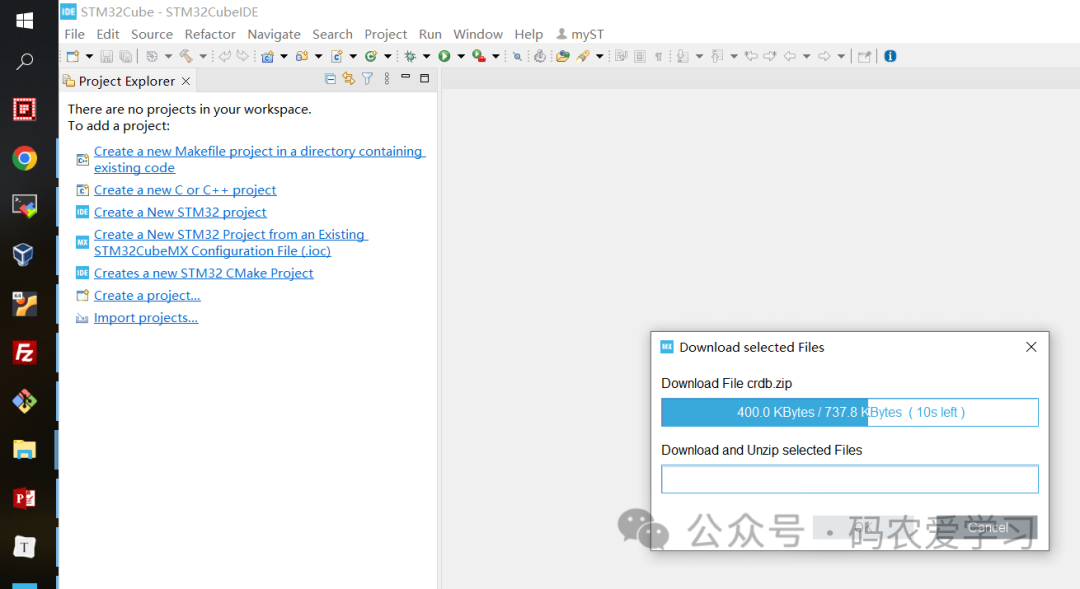The height and width of the screenshot is (589, 1080).
Task: Open the Project menu
Action: click(386, 34)
